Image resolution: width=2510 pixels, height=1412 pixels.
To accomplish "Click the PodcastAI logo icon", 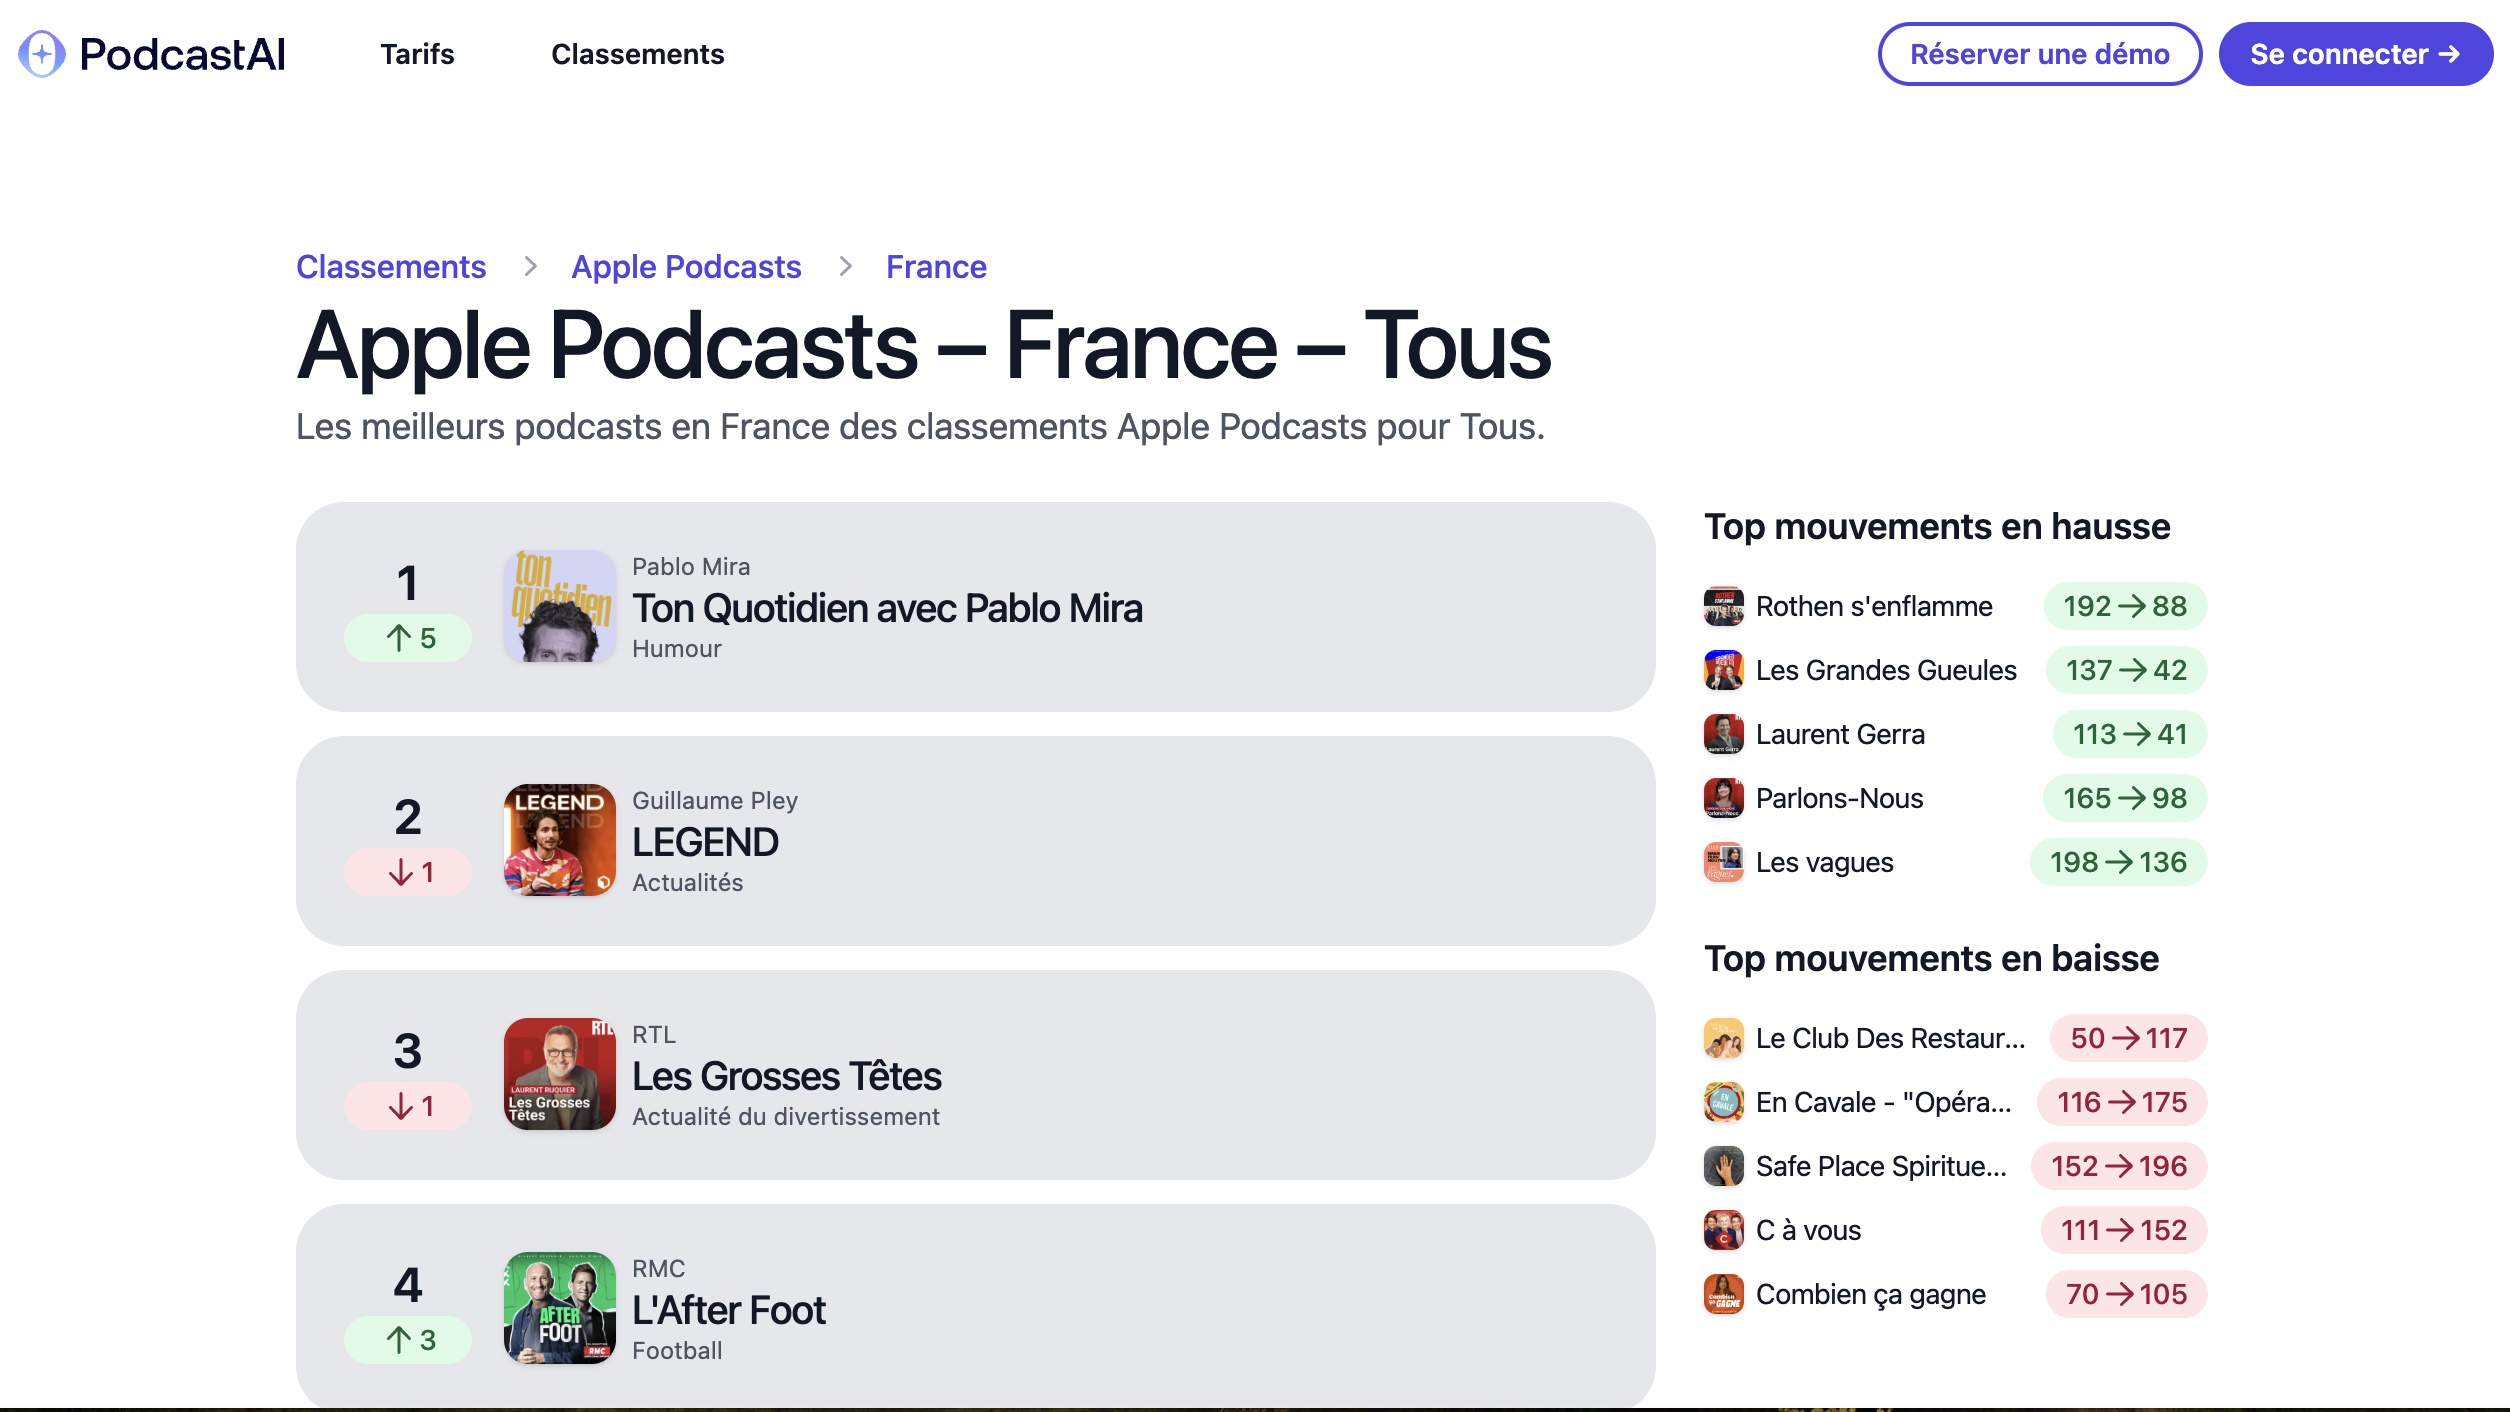I will click(x=41, y=54).
